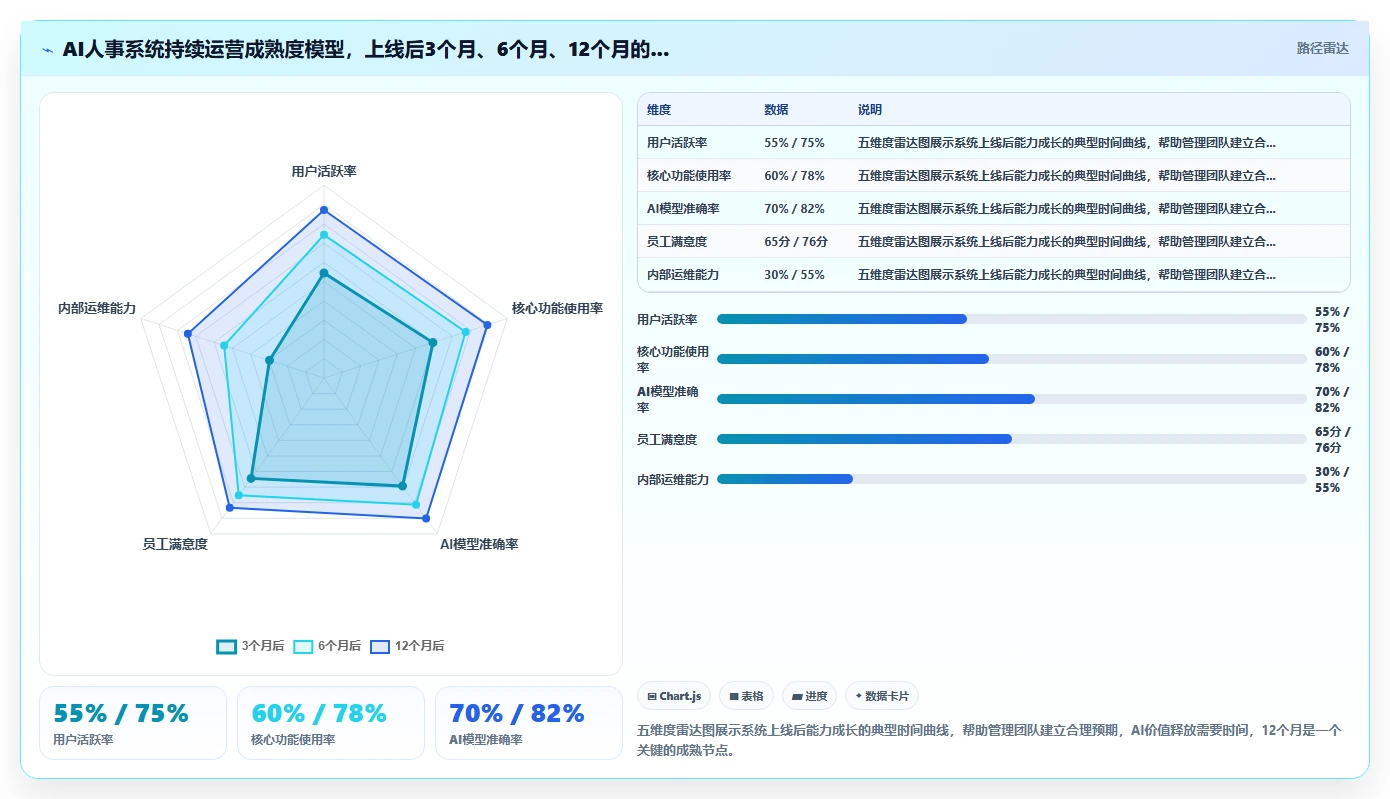
Task: Toggle the 3个月后 legend series
Action: point(250,646)
